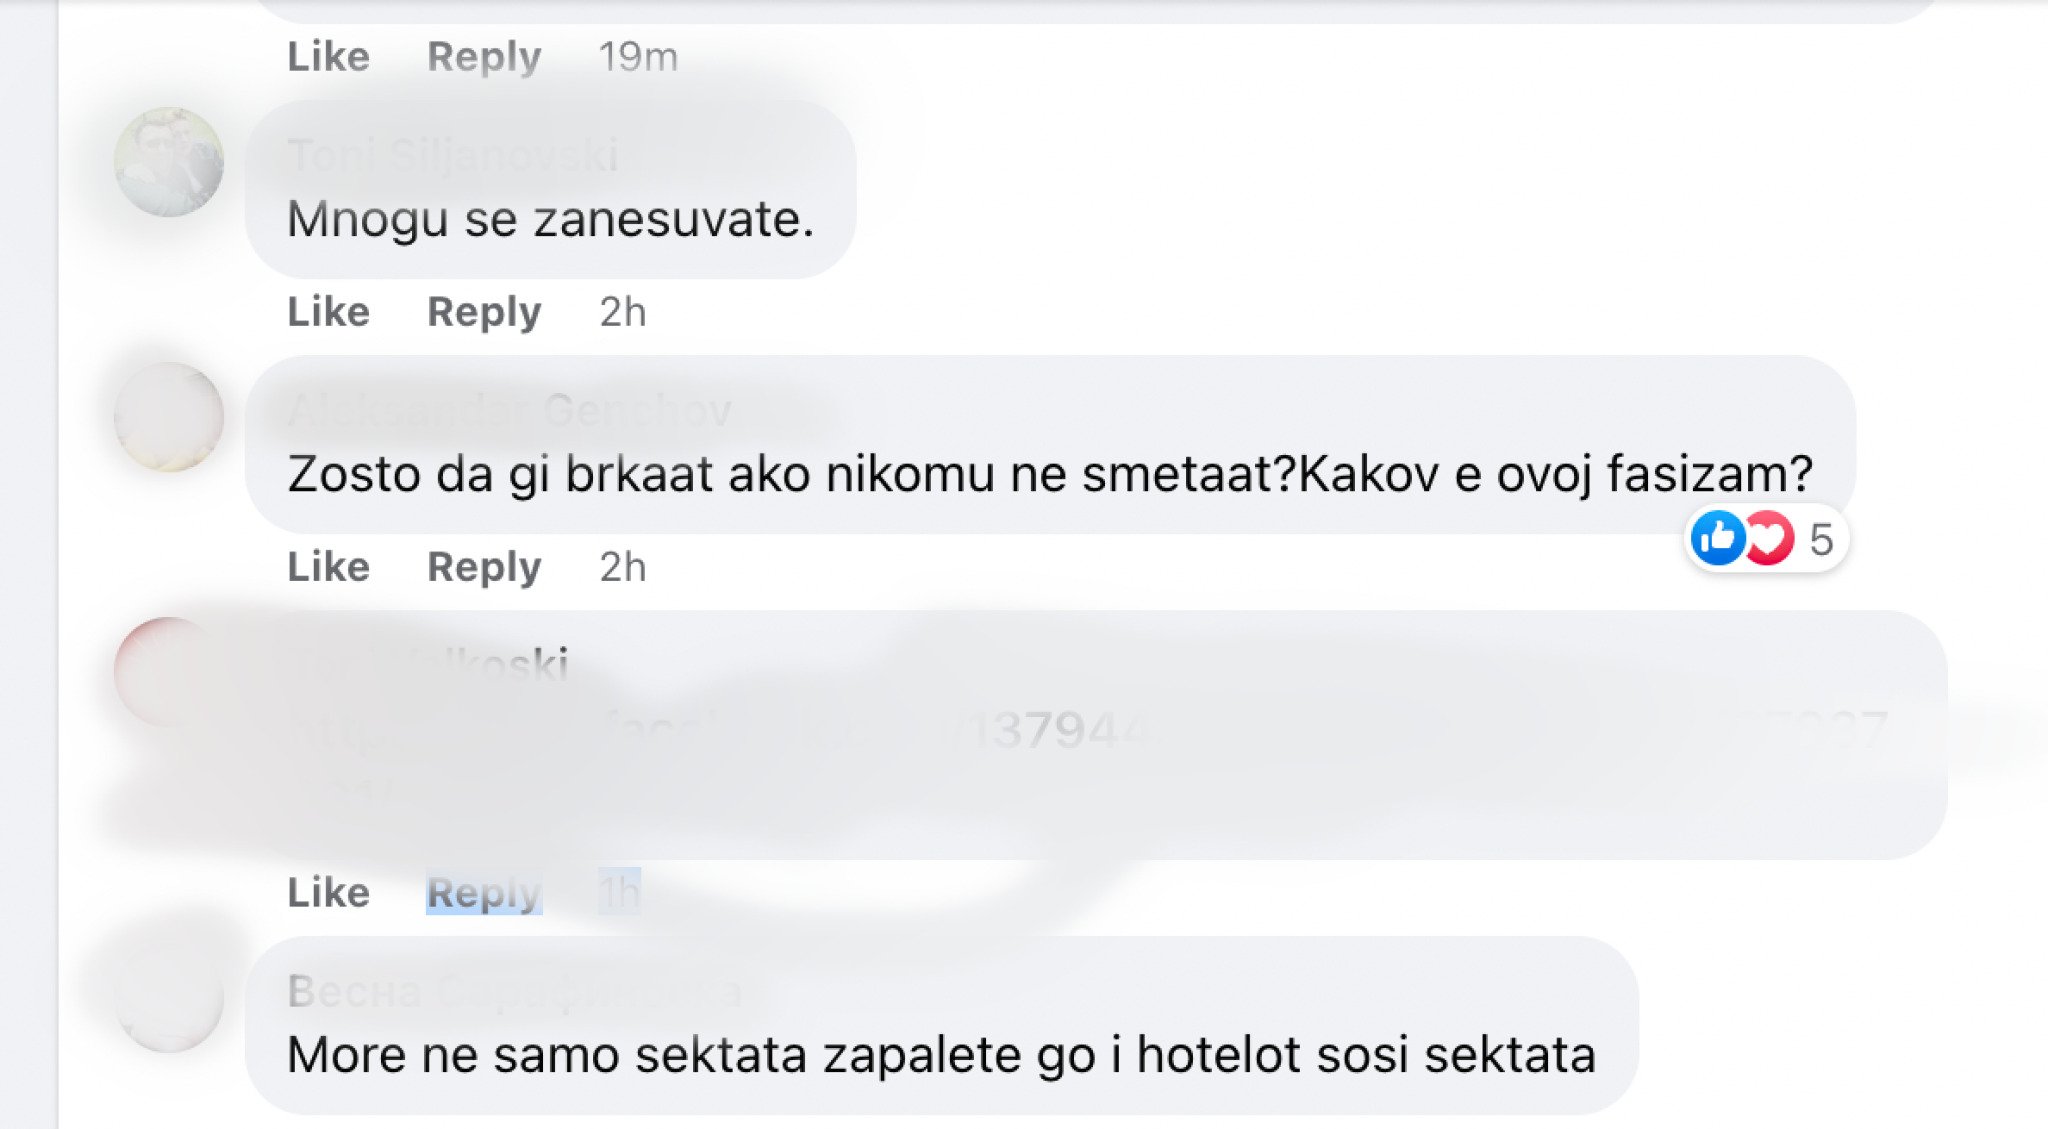This screenshot has width=2048, height=1129.
Task: Open the reaction count showing 5
Action: pos(1821,540)
